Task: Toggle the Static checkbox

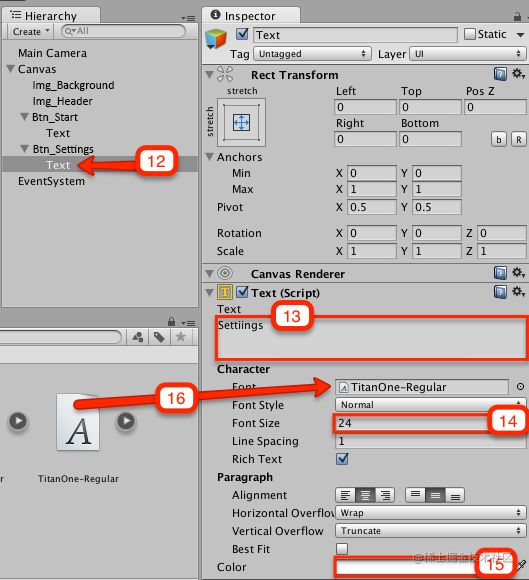Action: 470,34
